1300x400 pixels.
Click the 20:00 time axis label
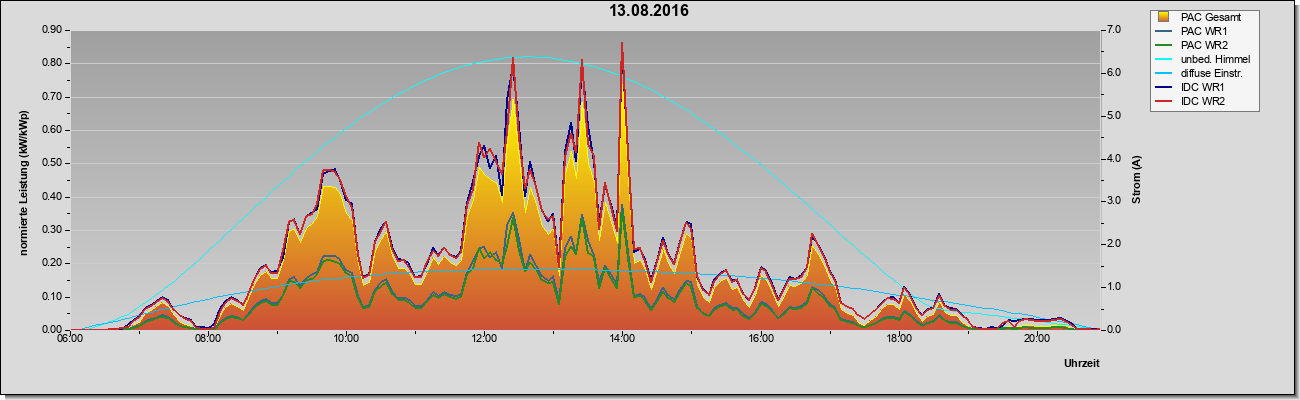[1036, 338]
